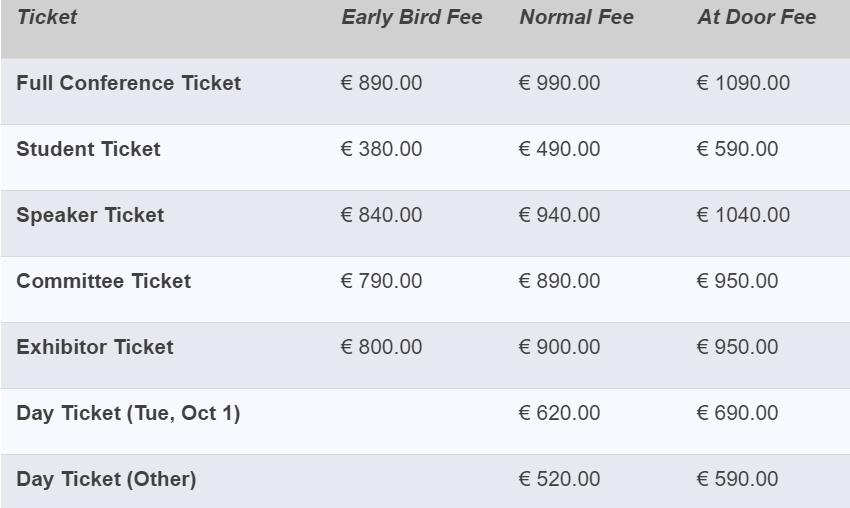The width and height of the screenshot is (850, 508).
Task: Select the Speaker Ticket row label
Action: pos(90,215)
